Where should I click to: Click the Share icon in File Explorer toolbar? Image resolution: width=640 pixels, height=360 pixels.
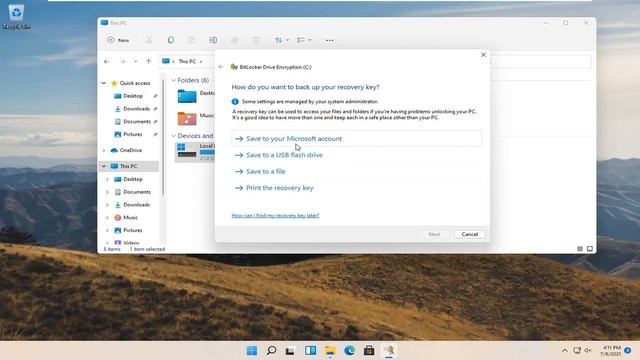pyautogui.click(x=235, y=40)
